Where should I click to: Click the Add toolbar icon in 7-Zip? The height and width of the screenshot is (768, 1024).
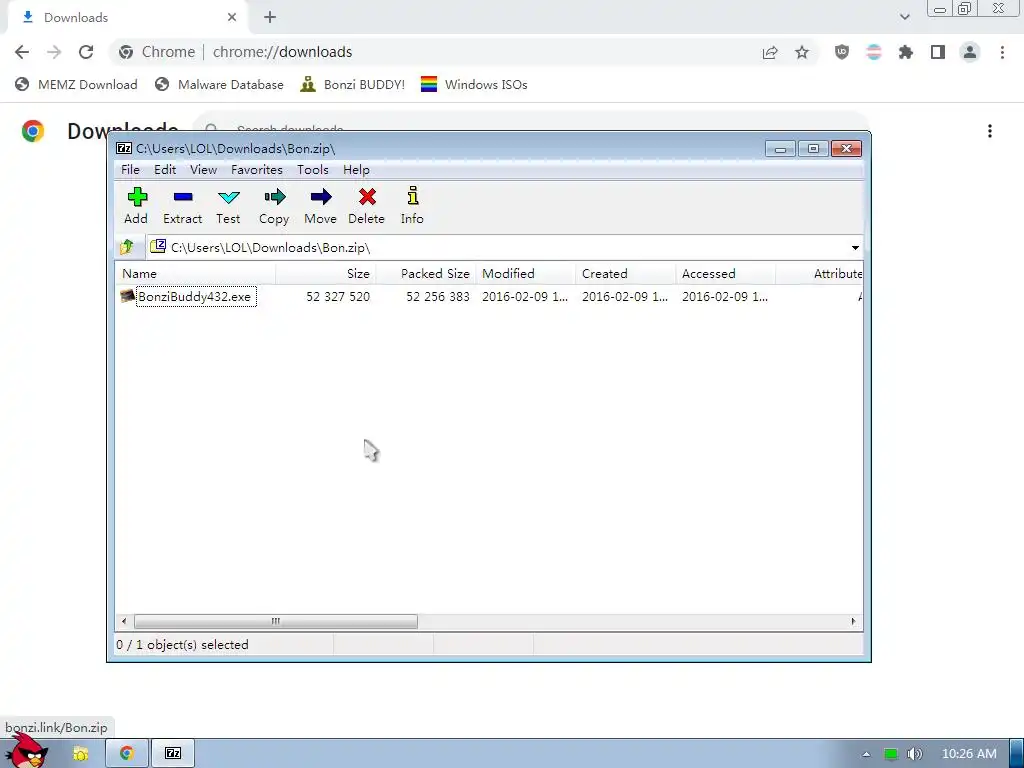click(137, 197)
